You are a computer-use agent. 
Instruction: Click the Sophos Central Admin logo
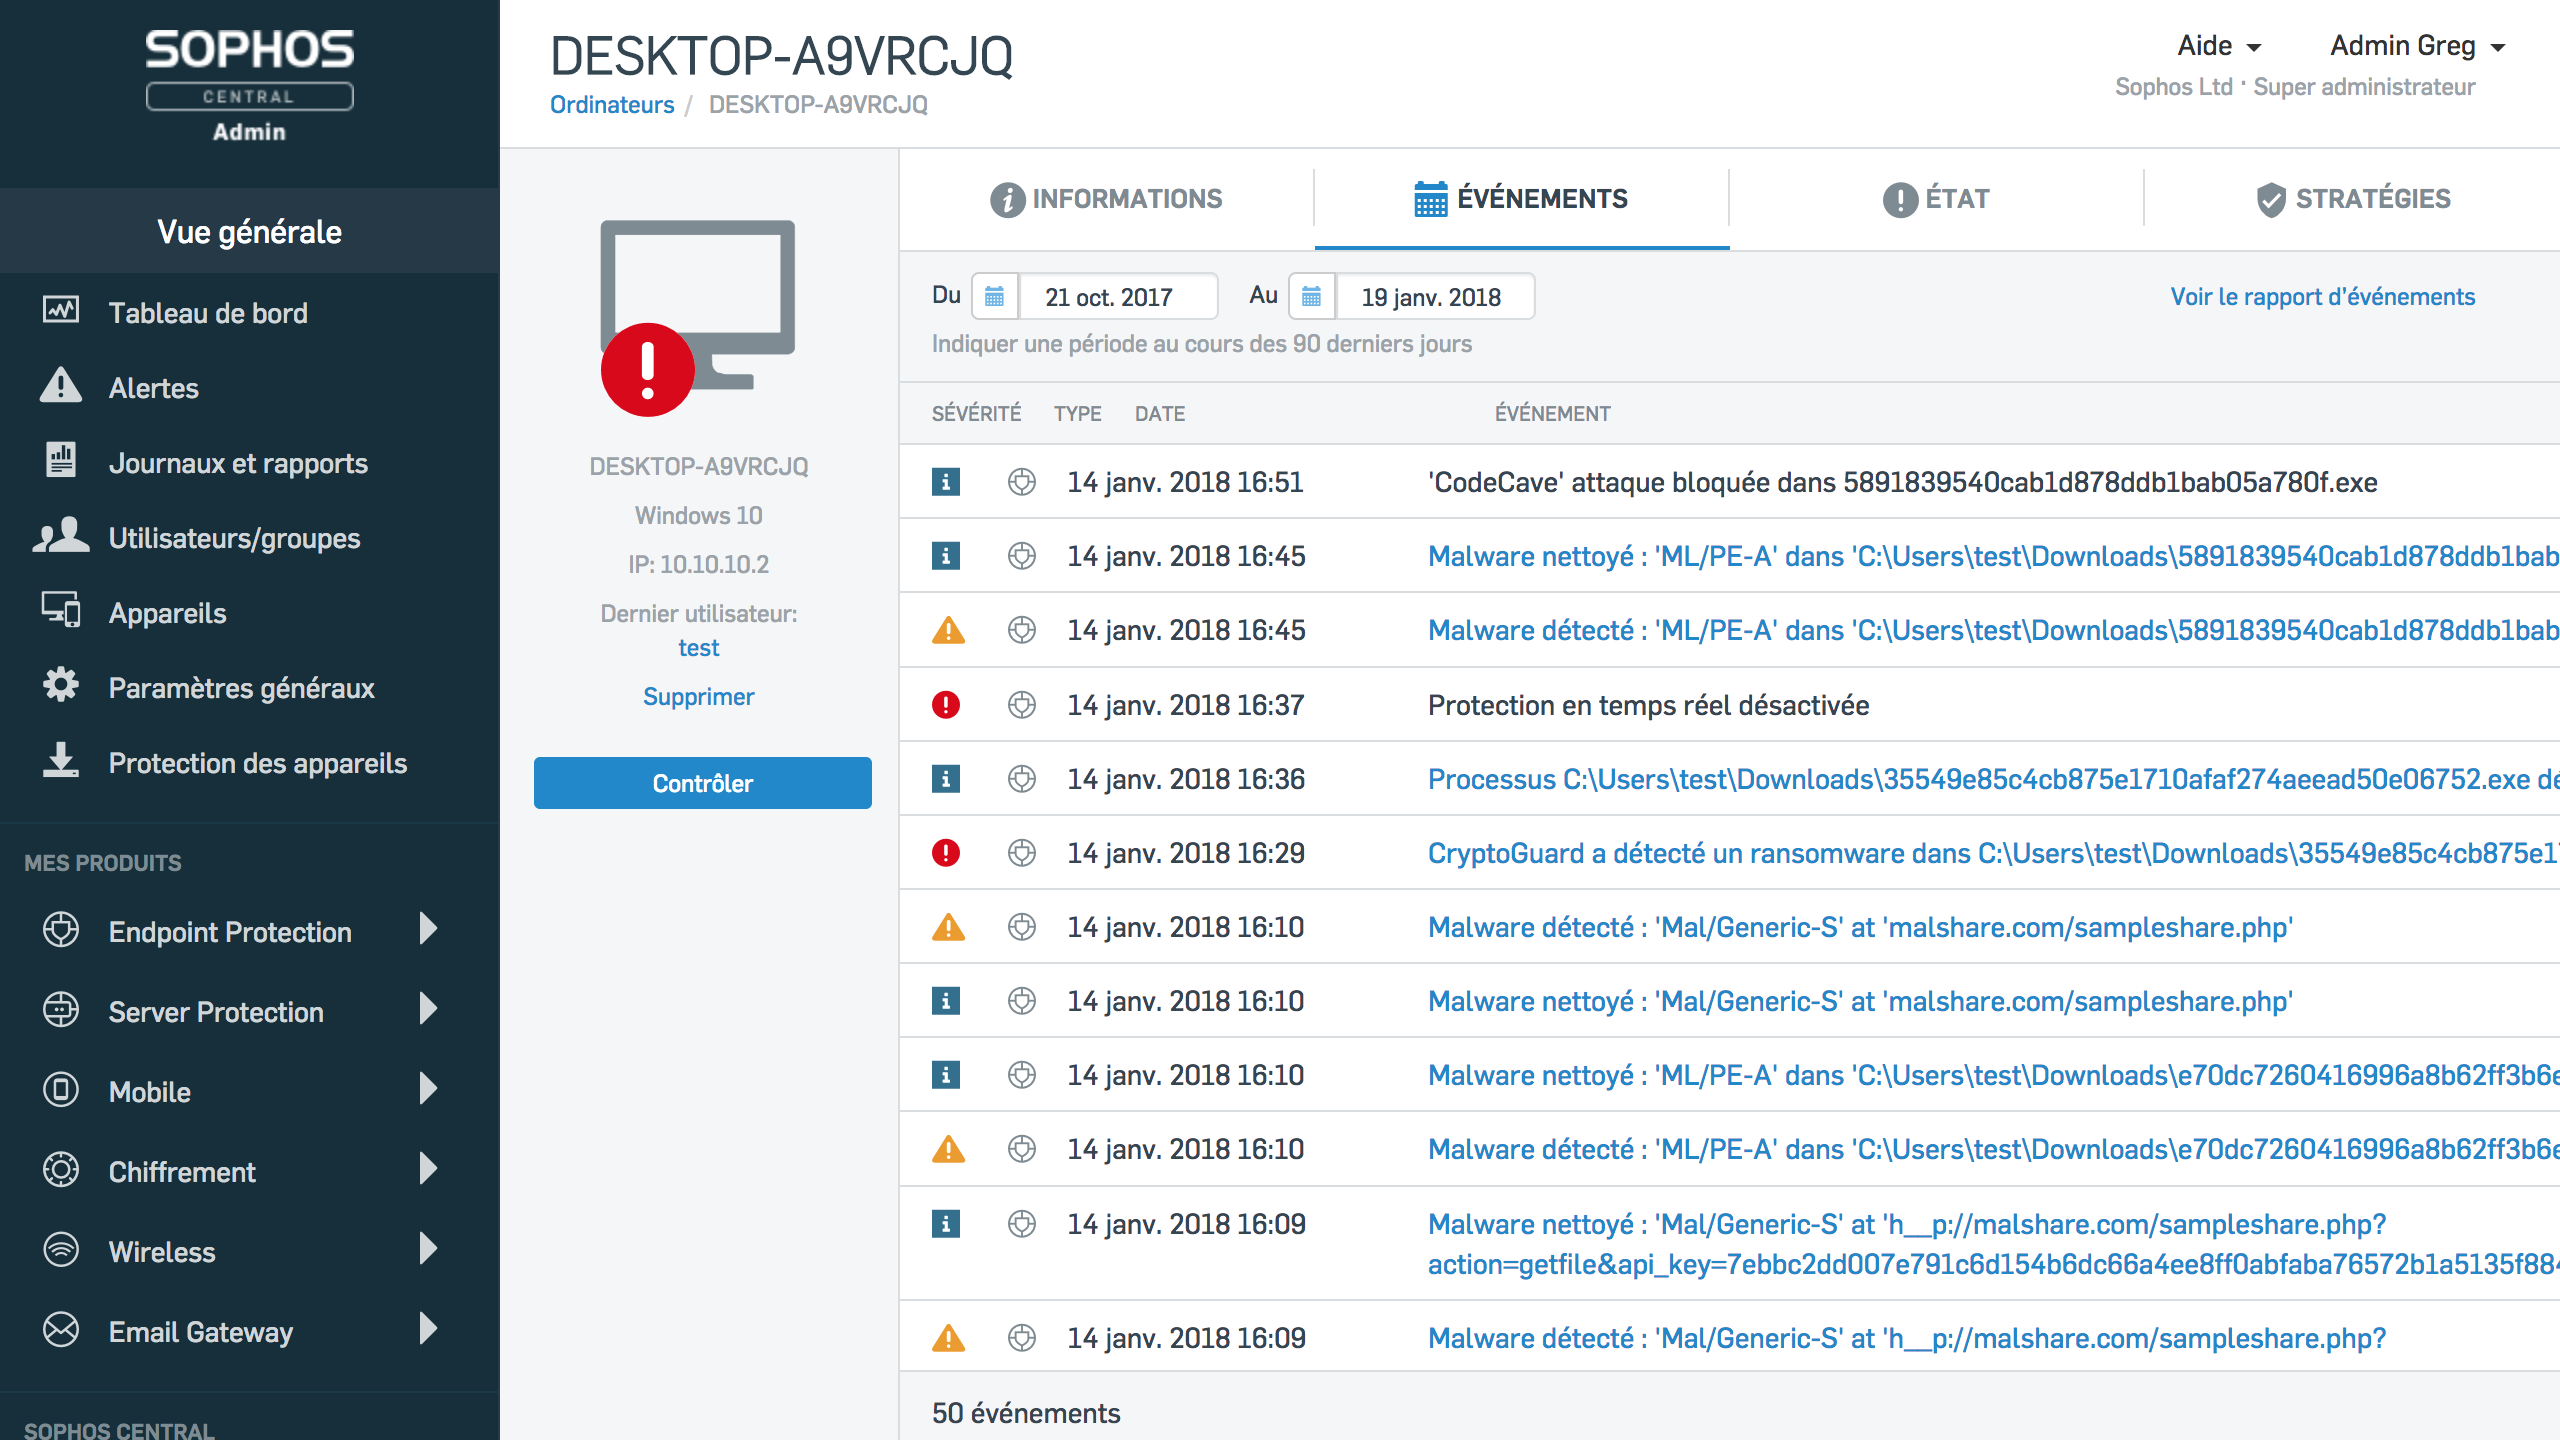pos(249,86)
